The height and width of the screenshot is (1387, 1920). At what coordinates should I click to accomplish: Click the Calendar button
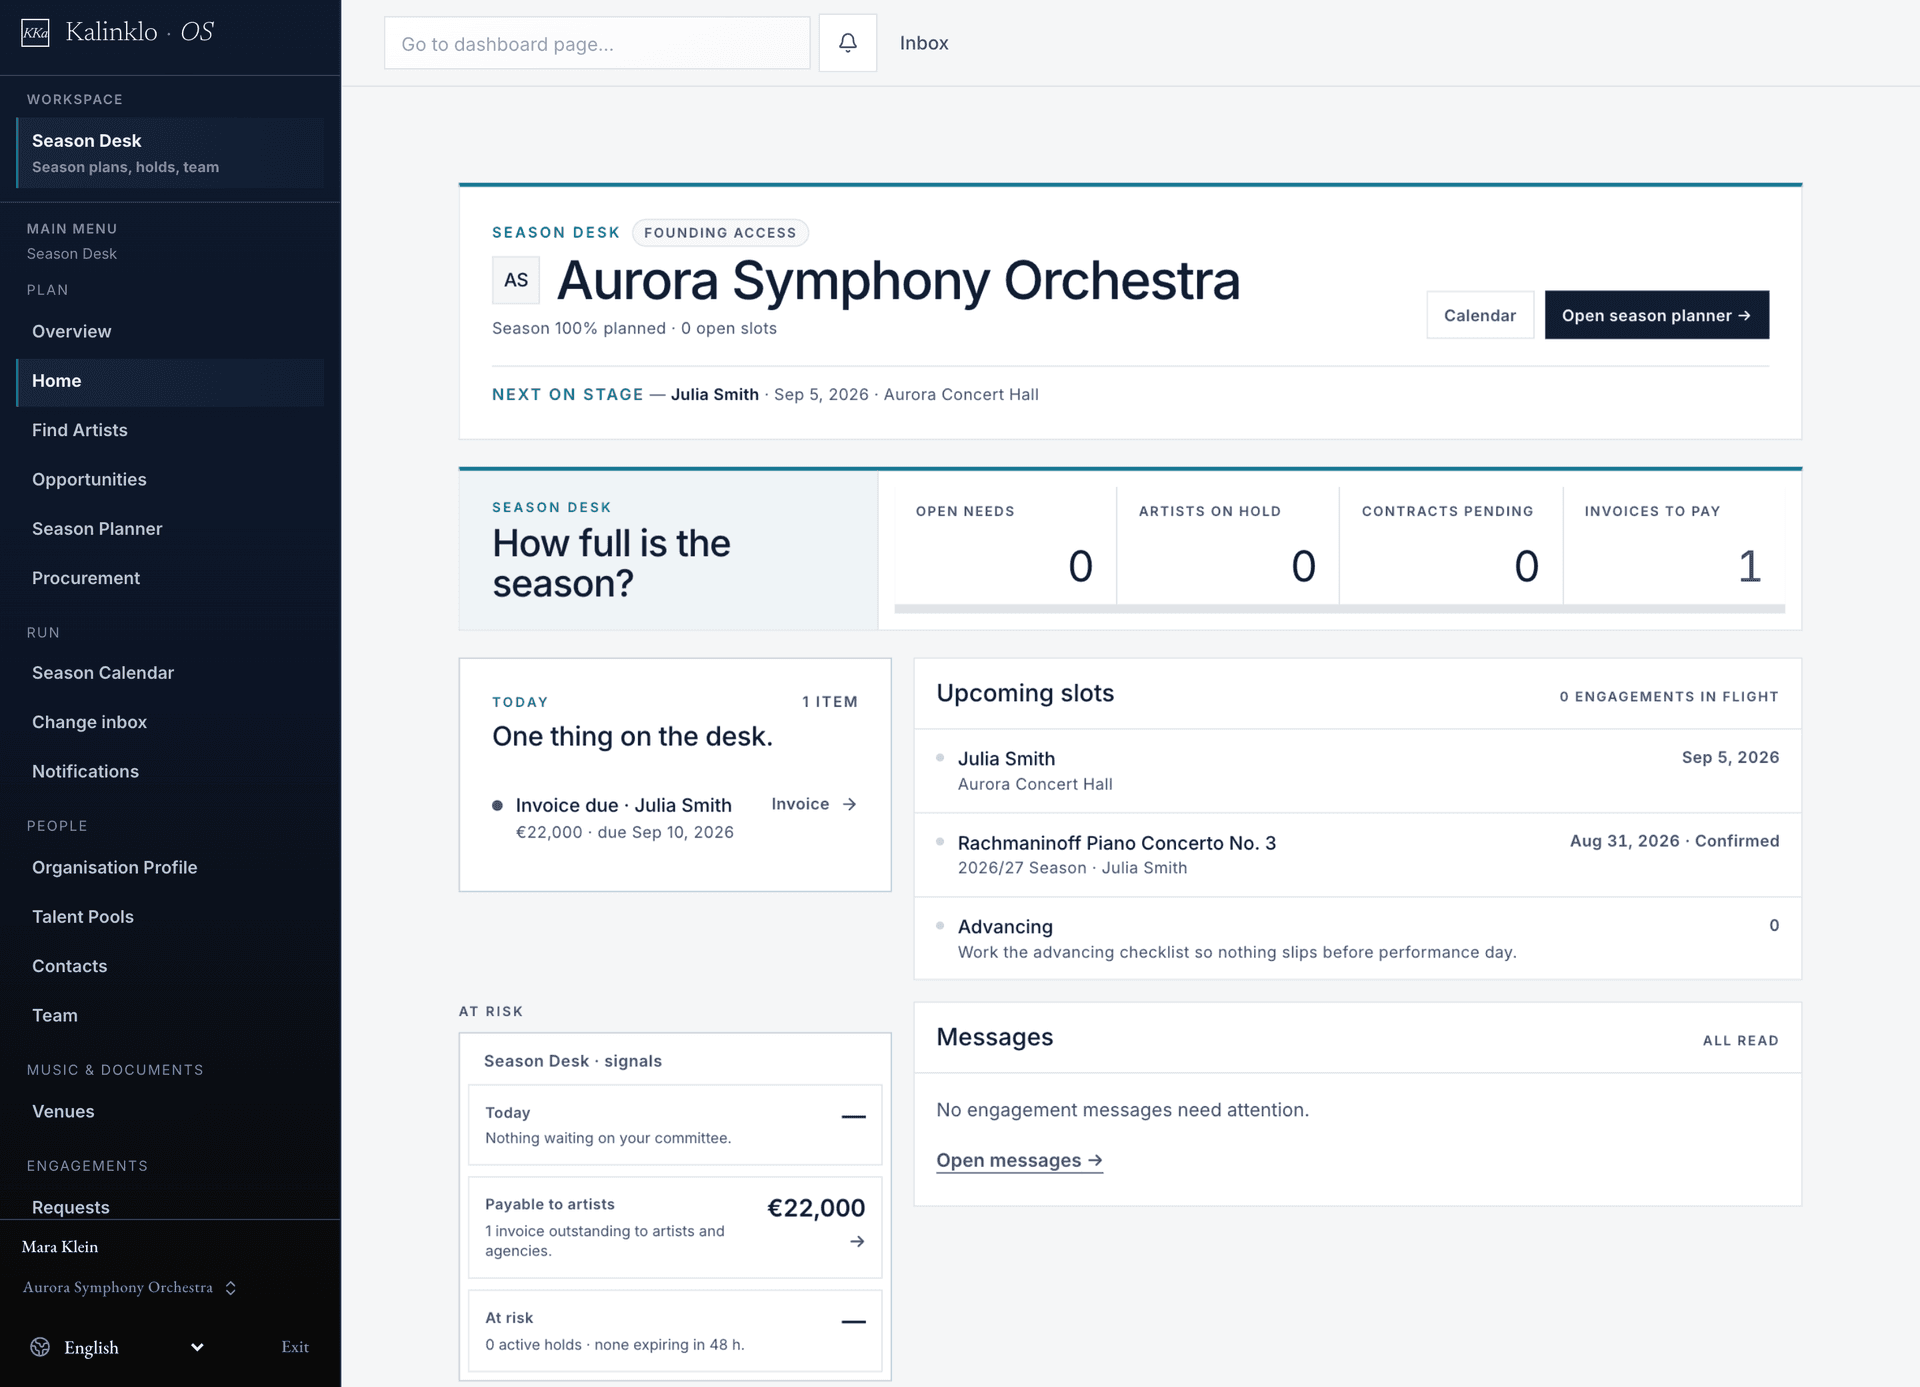point(1480,315)
